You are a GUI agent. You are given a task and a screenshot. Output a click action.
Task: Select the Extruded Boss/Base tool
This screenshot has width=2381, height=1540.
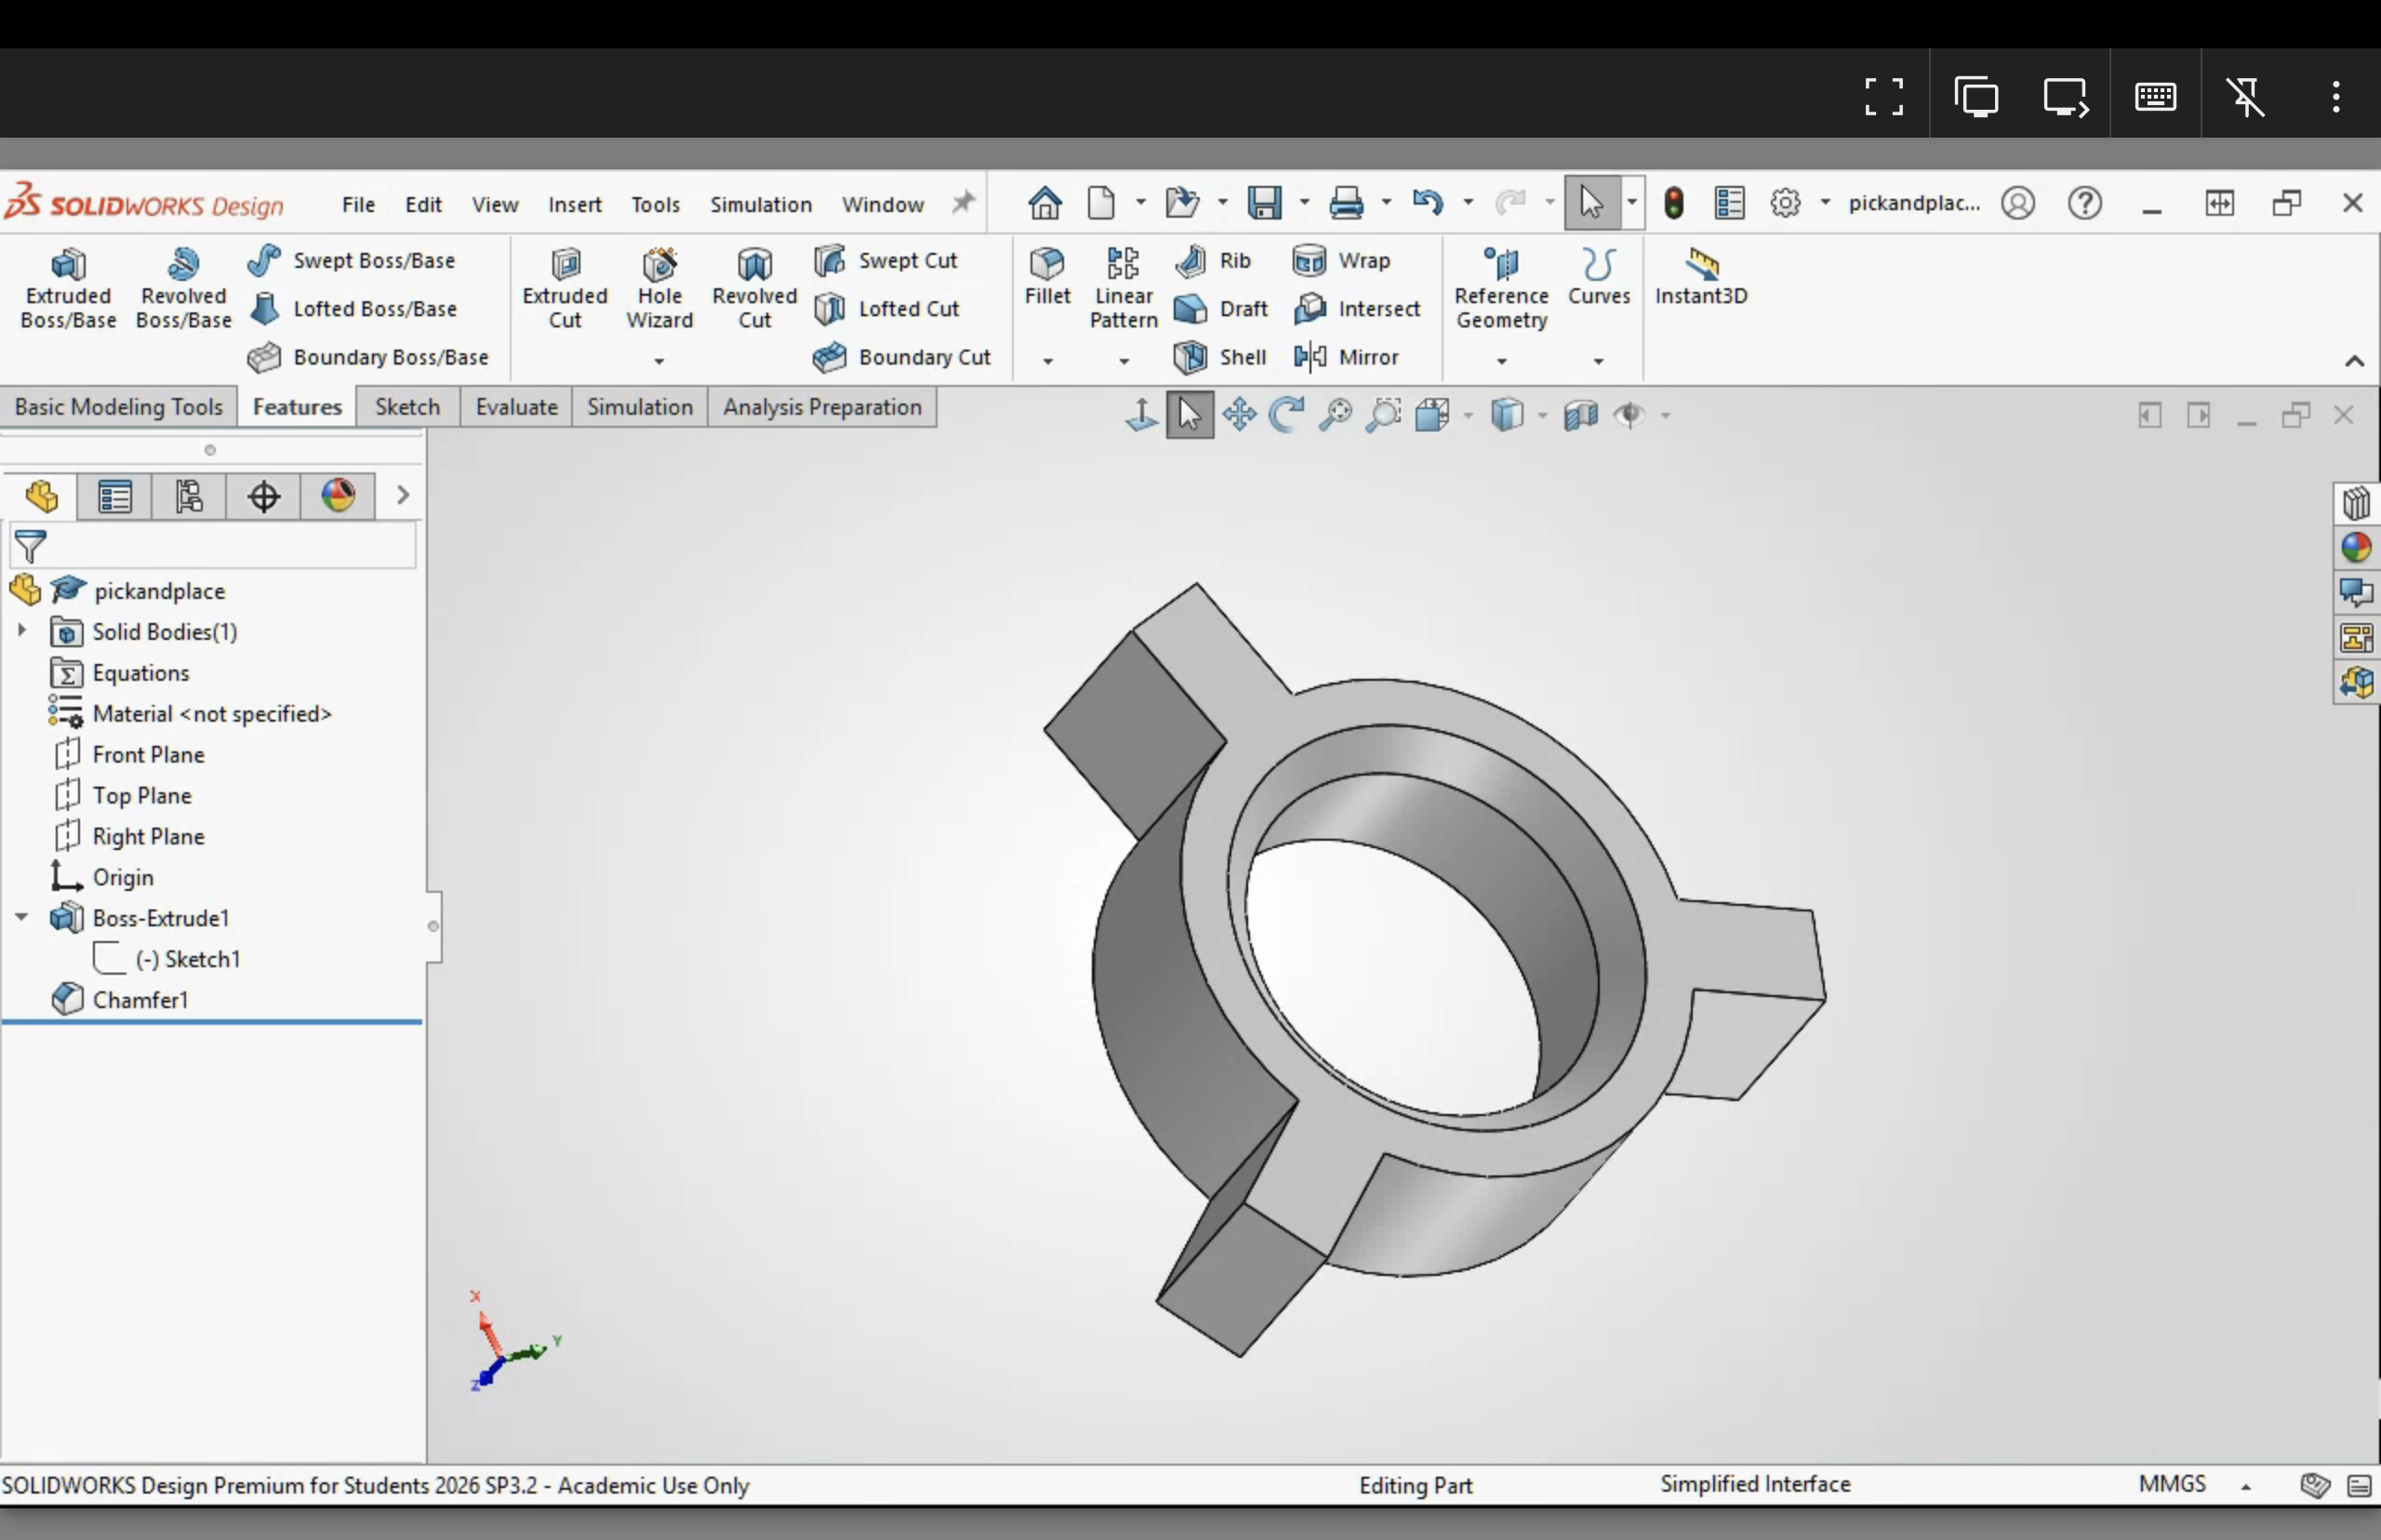tap(68, 288)
